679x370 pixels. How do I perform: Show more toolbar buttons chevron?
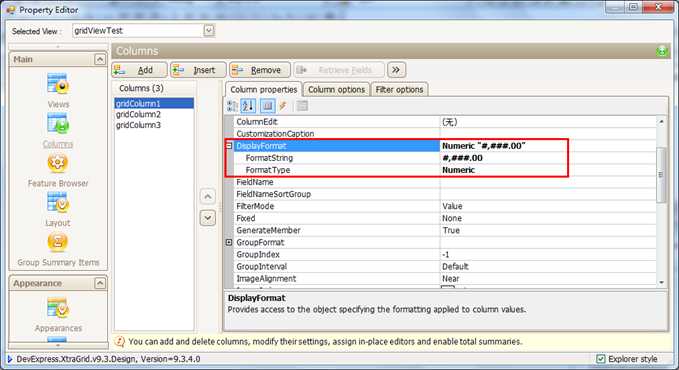pos(396,70)
